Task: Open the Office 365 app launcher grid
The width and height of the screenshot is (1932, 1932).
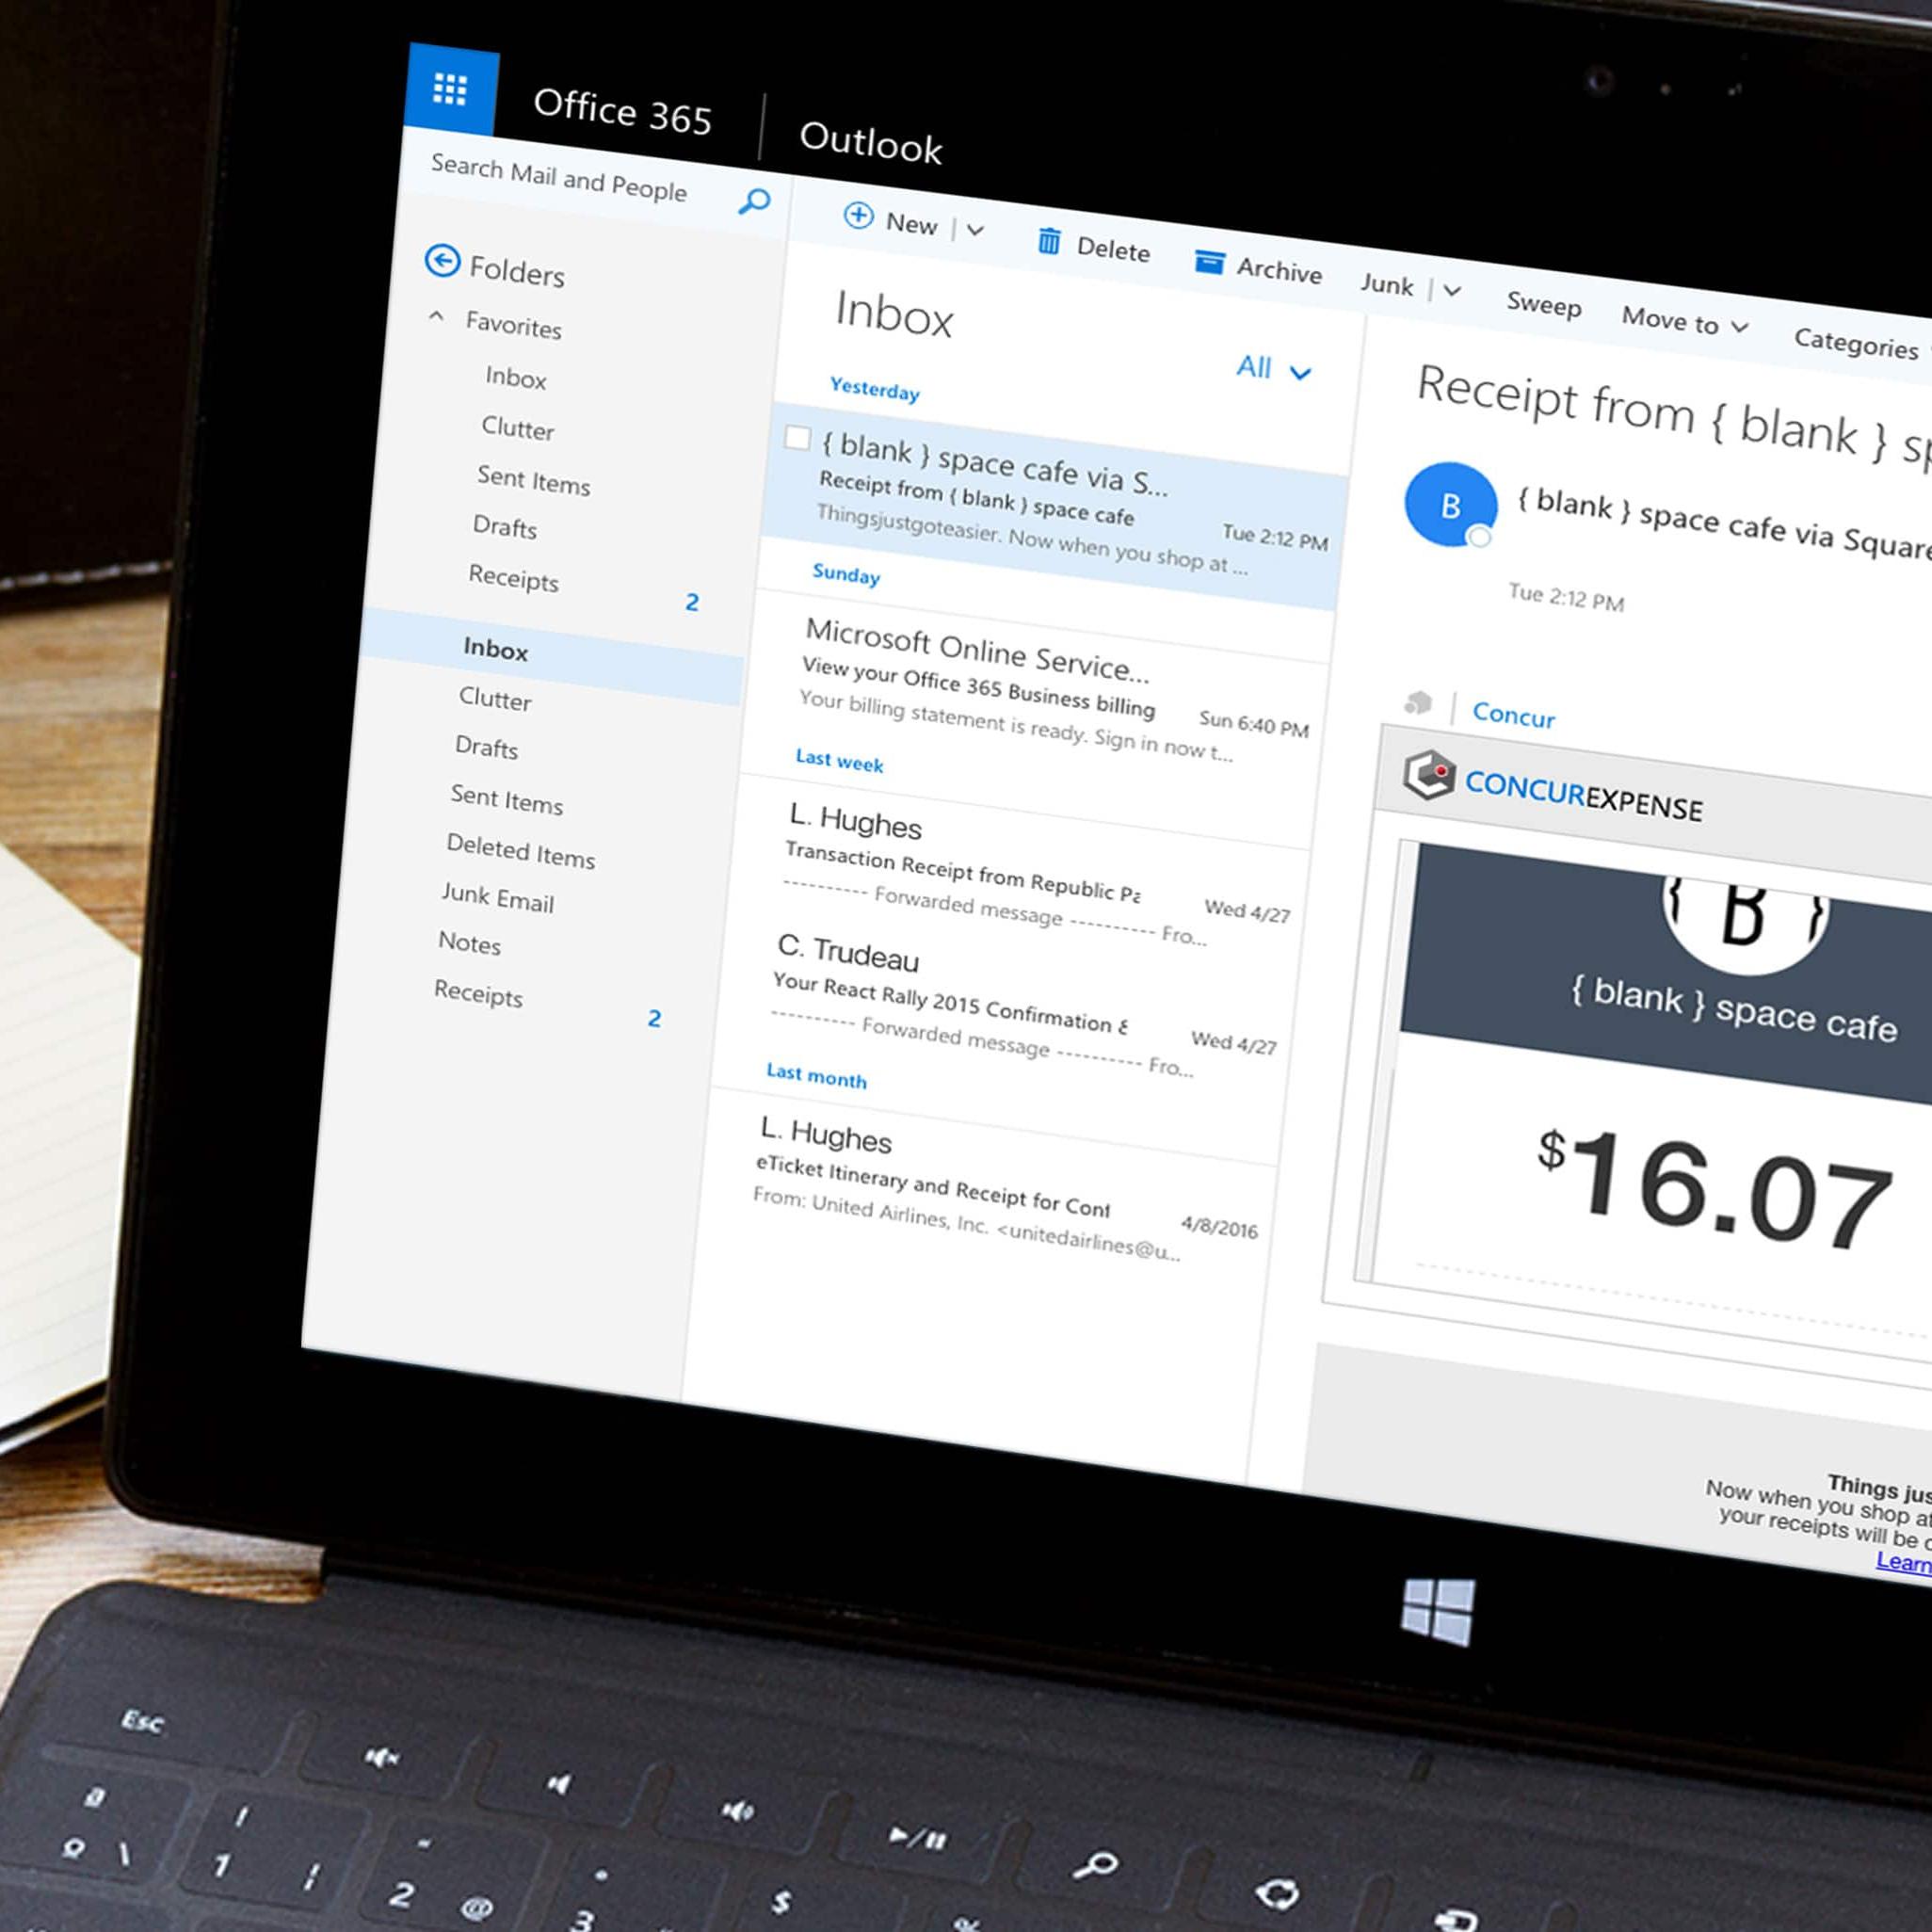Action: pos(451,89)
